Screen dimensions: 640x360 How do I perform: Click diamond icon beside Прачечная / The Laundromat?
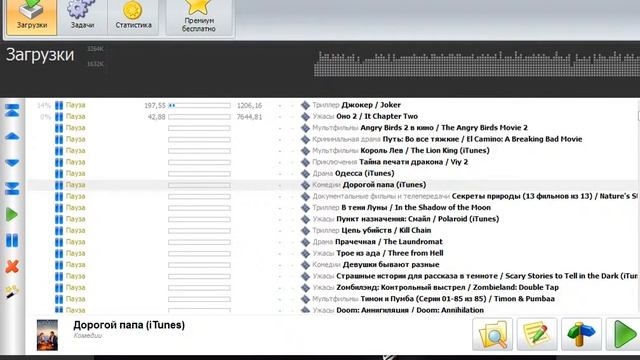[305, 242]
